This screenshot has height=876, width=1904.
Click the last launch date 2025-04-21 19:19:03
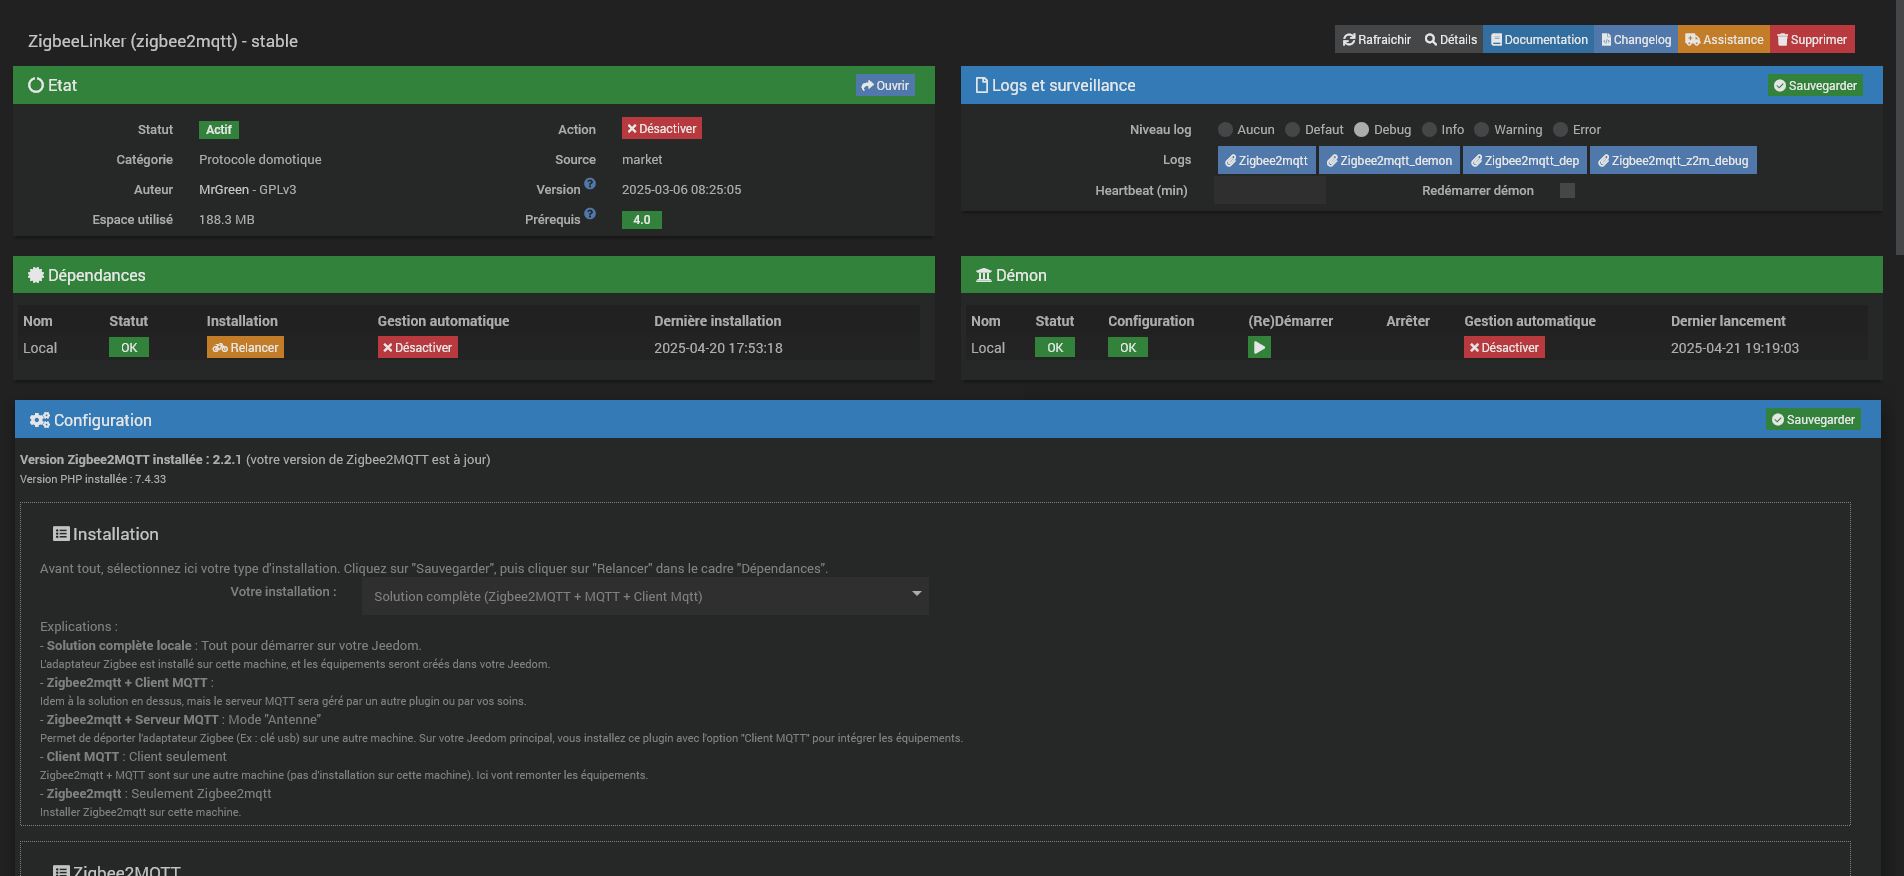pyautogui.click(x=1735, y=348)
